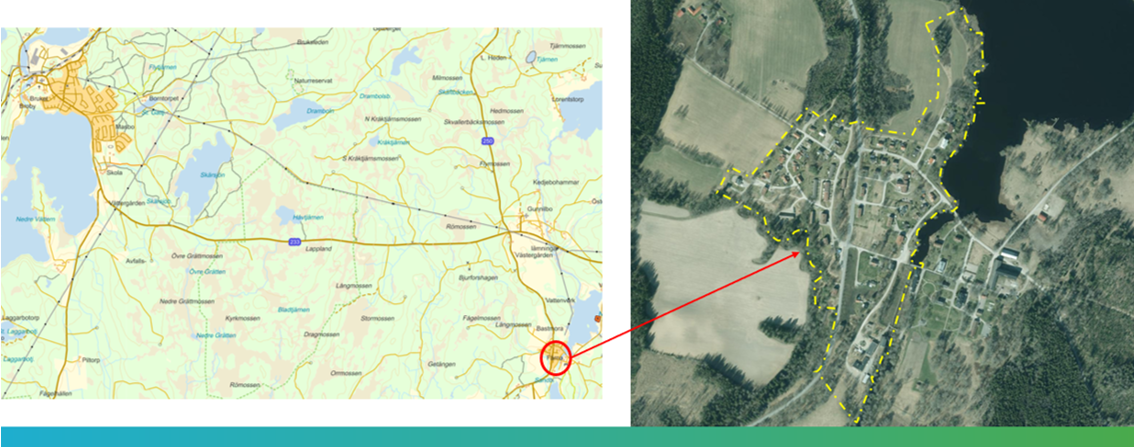
Task: Click the blue road 233 shield
Action: point(294,242)
